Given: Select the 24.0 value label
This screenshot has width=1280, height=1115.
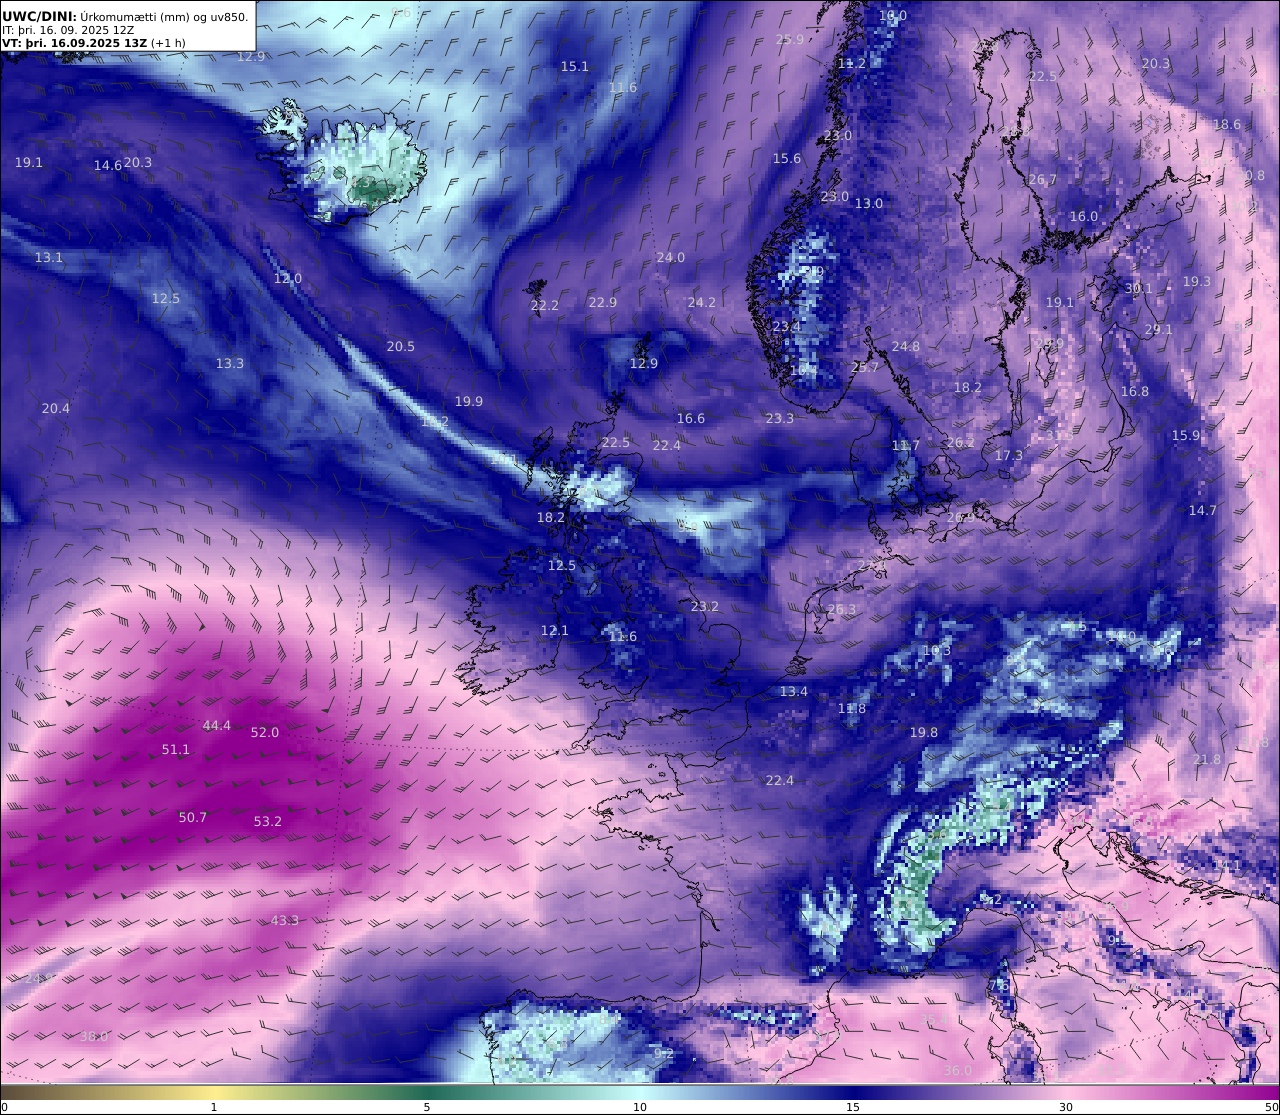Looking at the screenshot, I should pyautogui.click(x=670, y=257).
